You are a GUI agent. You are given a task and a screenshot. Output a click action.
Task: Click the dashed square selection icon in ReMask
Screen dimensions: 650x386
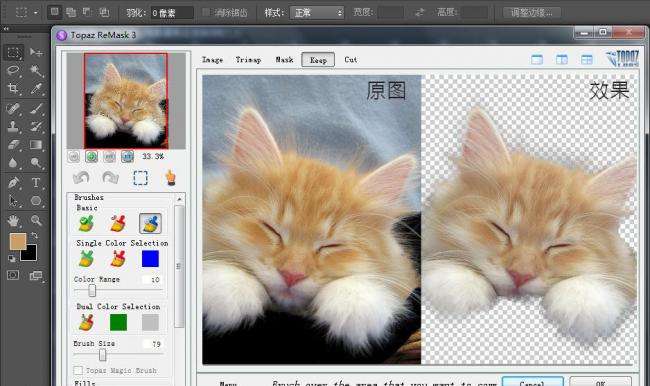[x=141, y=178]
